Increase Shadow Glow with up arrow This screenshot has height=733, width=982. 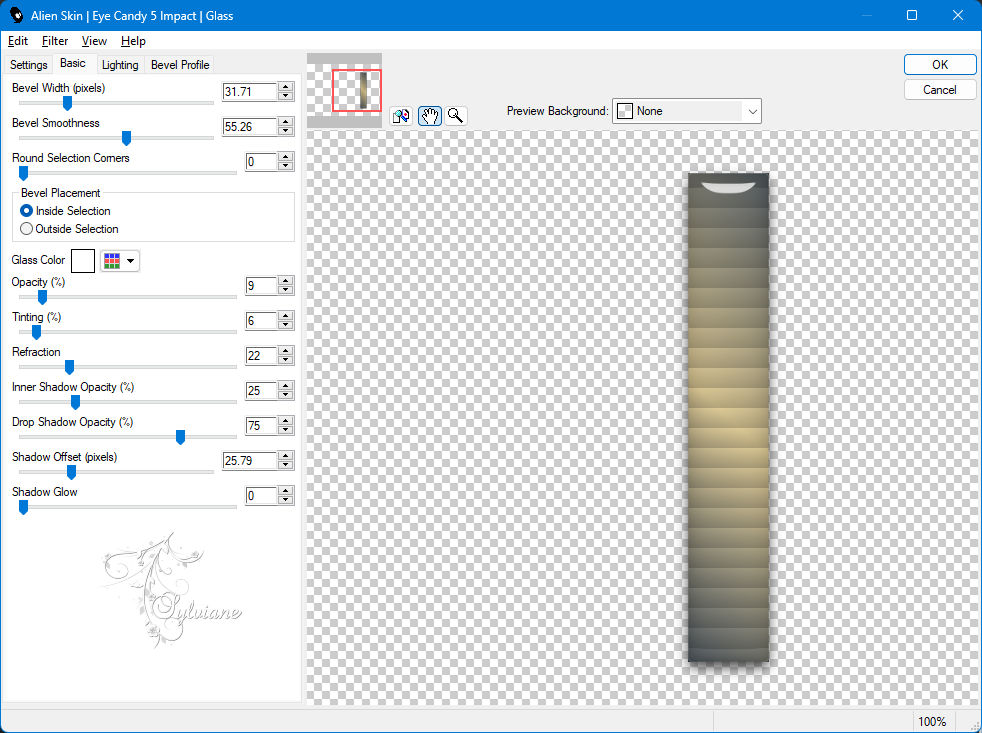coord(286,492)
